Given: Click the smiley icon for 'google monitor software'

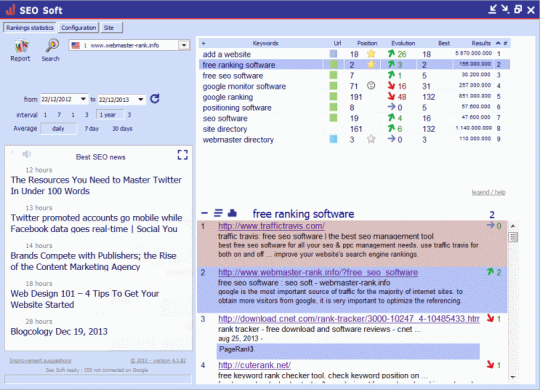Looking at the screenshot, I should (x=371, y=85).
